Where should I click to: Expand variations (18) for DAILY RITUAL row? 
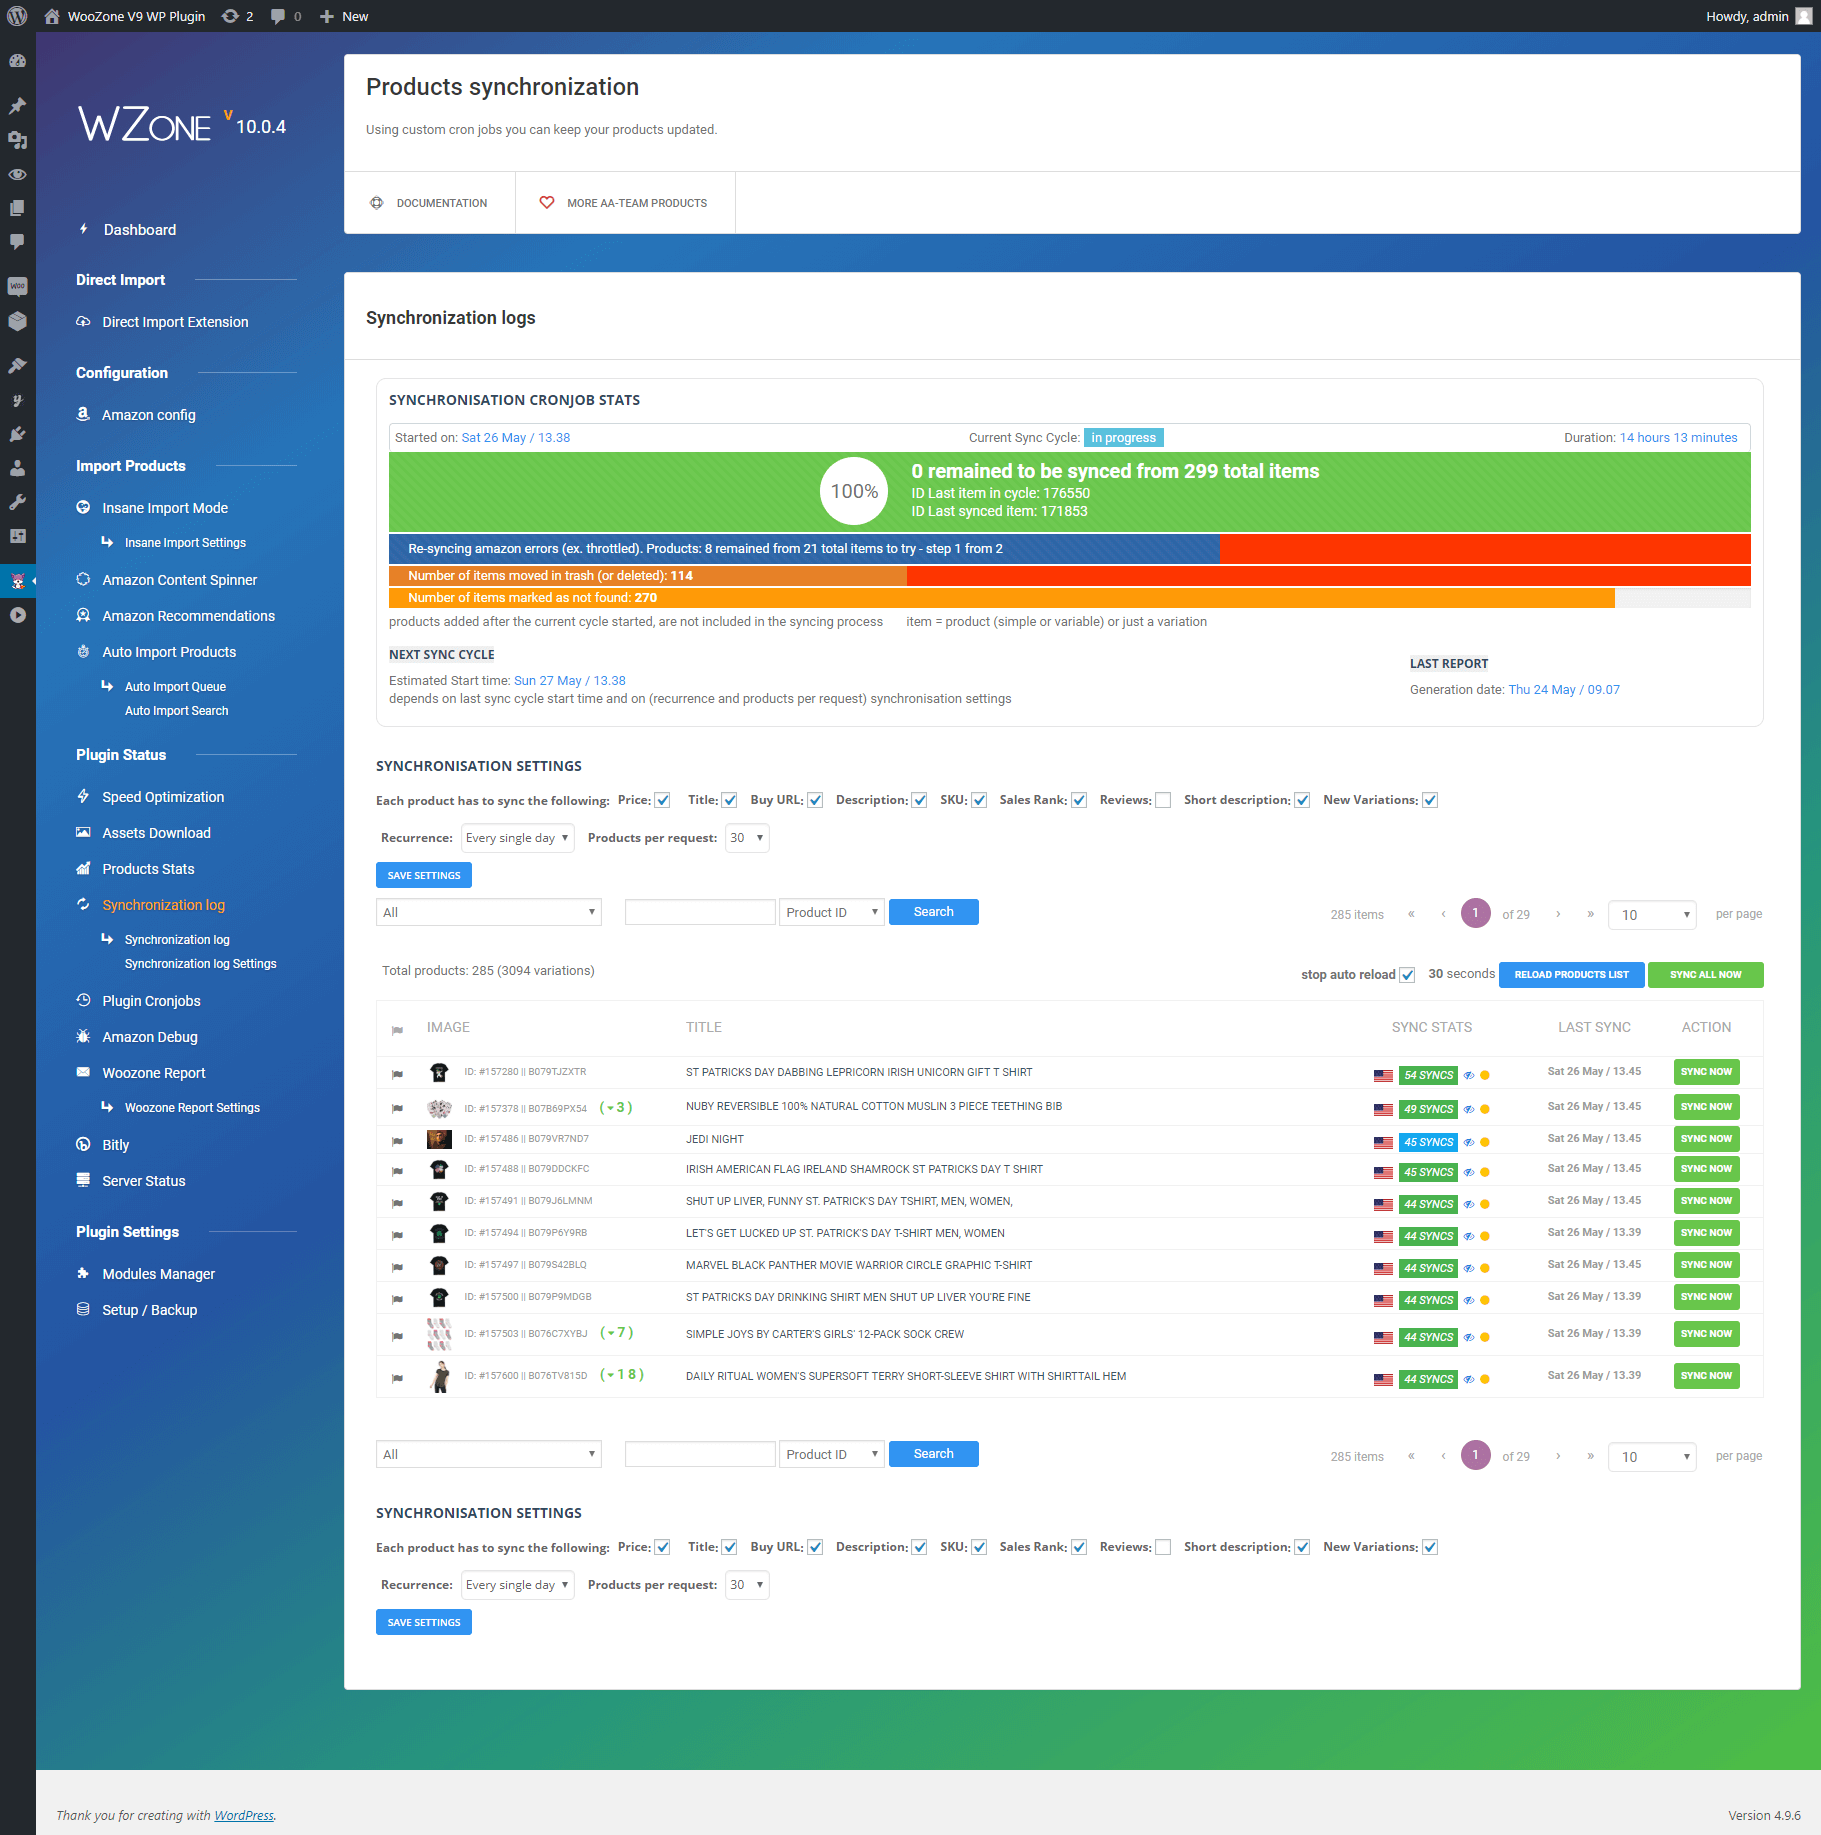coord(622,1375)
